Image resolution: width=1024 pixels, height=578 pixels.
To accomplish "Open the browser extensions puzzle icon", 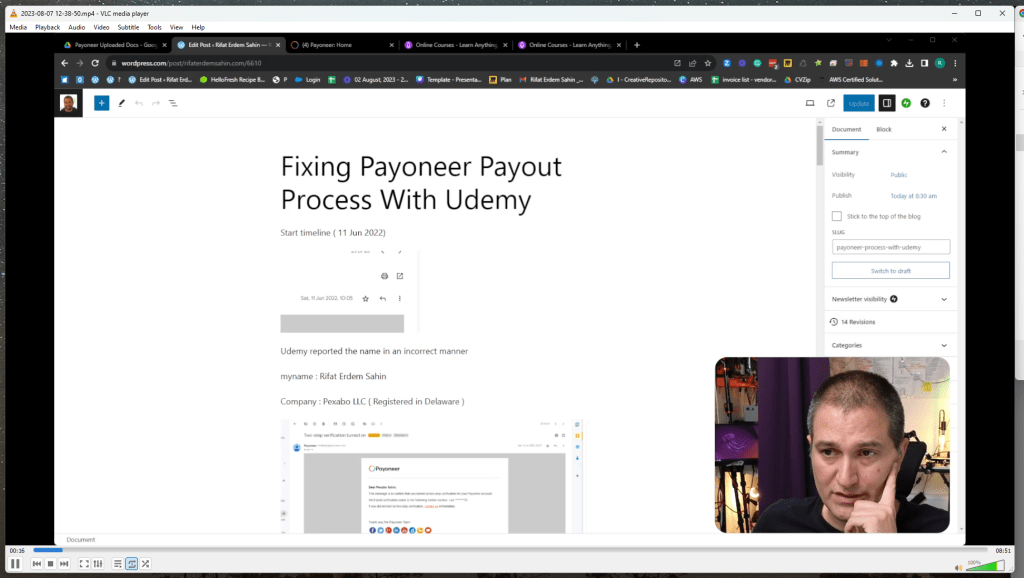I will pos(894,63).
